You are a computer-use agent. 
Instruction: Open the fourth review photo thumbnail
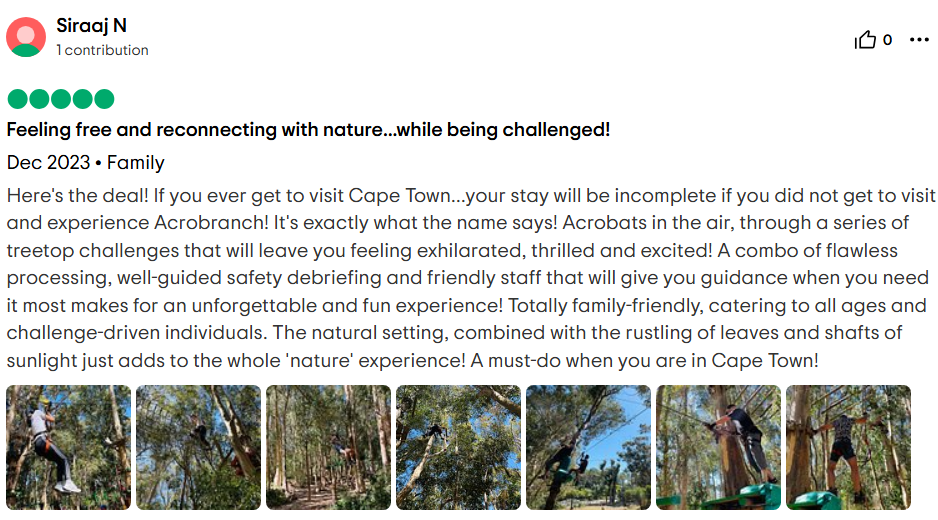[458, 447]
